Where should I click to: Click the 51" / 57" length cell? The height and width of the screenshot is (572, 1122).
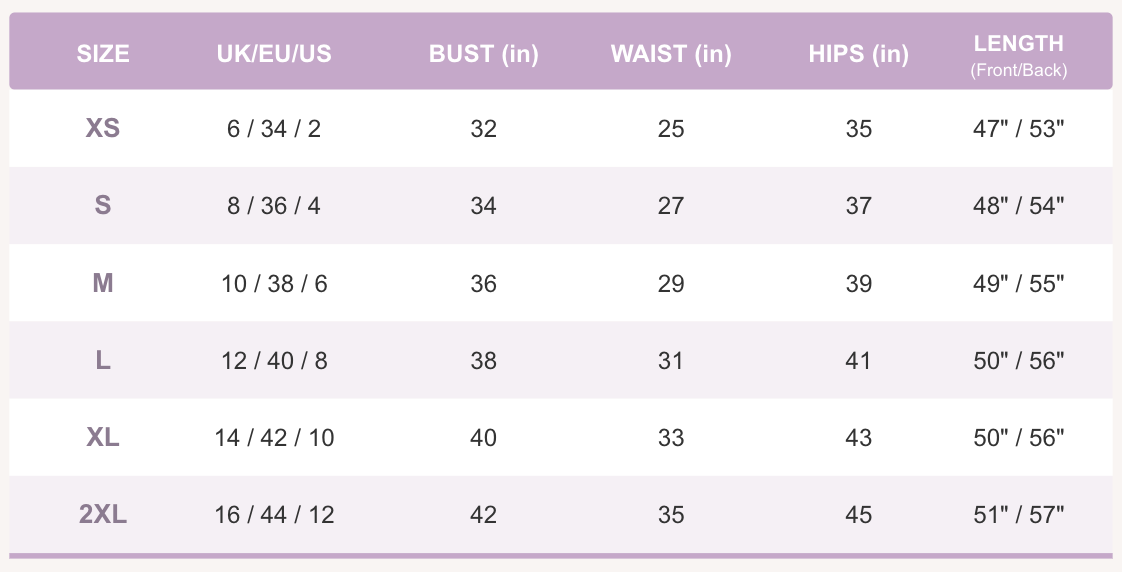click(1018, 515)
